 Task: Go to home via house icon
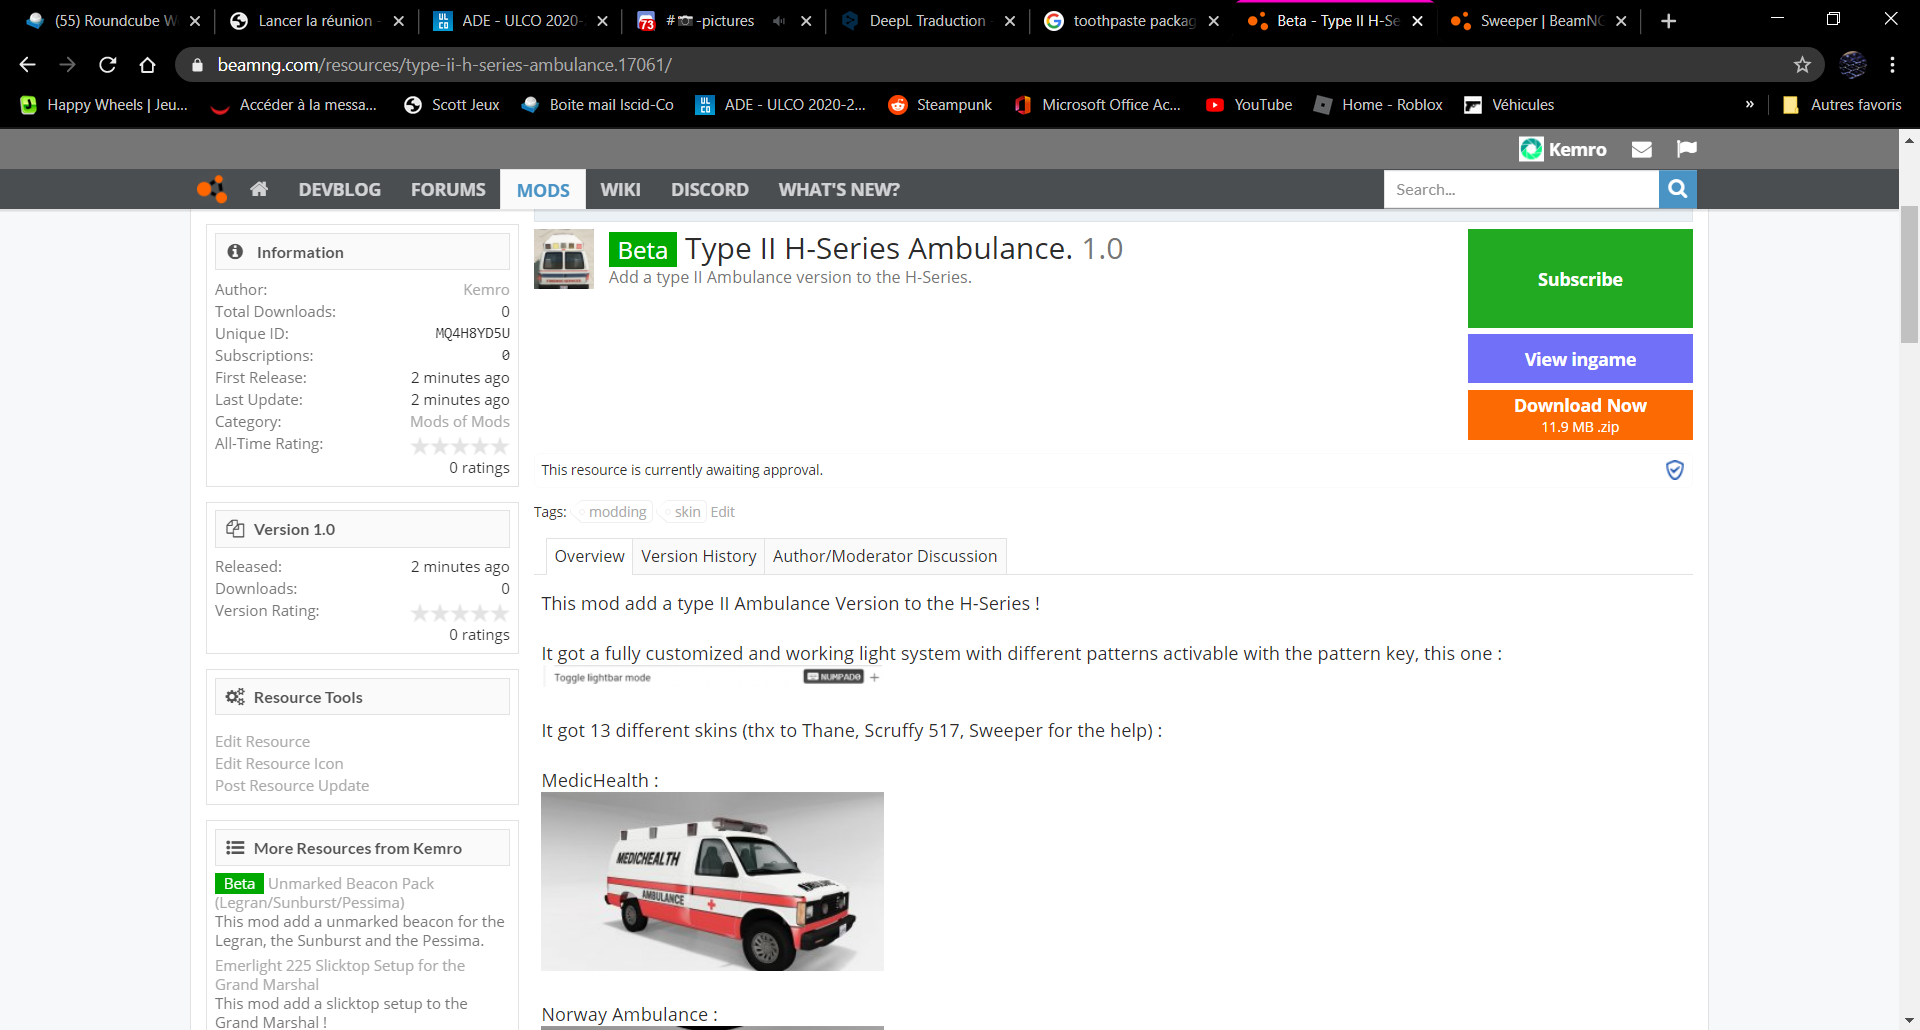(259, 189)
